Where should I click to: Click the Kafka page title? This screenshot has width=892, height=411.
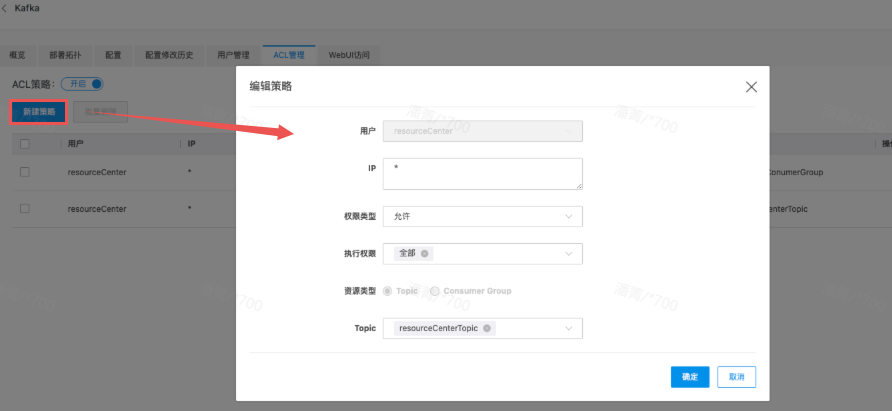click(x=27, y=9)
